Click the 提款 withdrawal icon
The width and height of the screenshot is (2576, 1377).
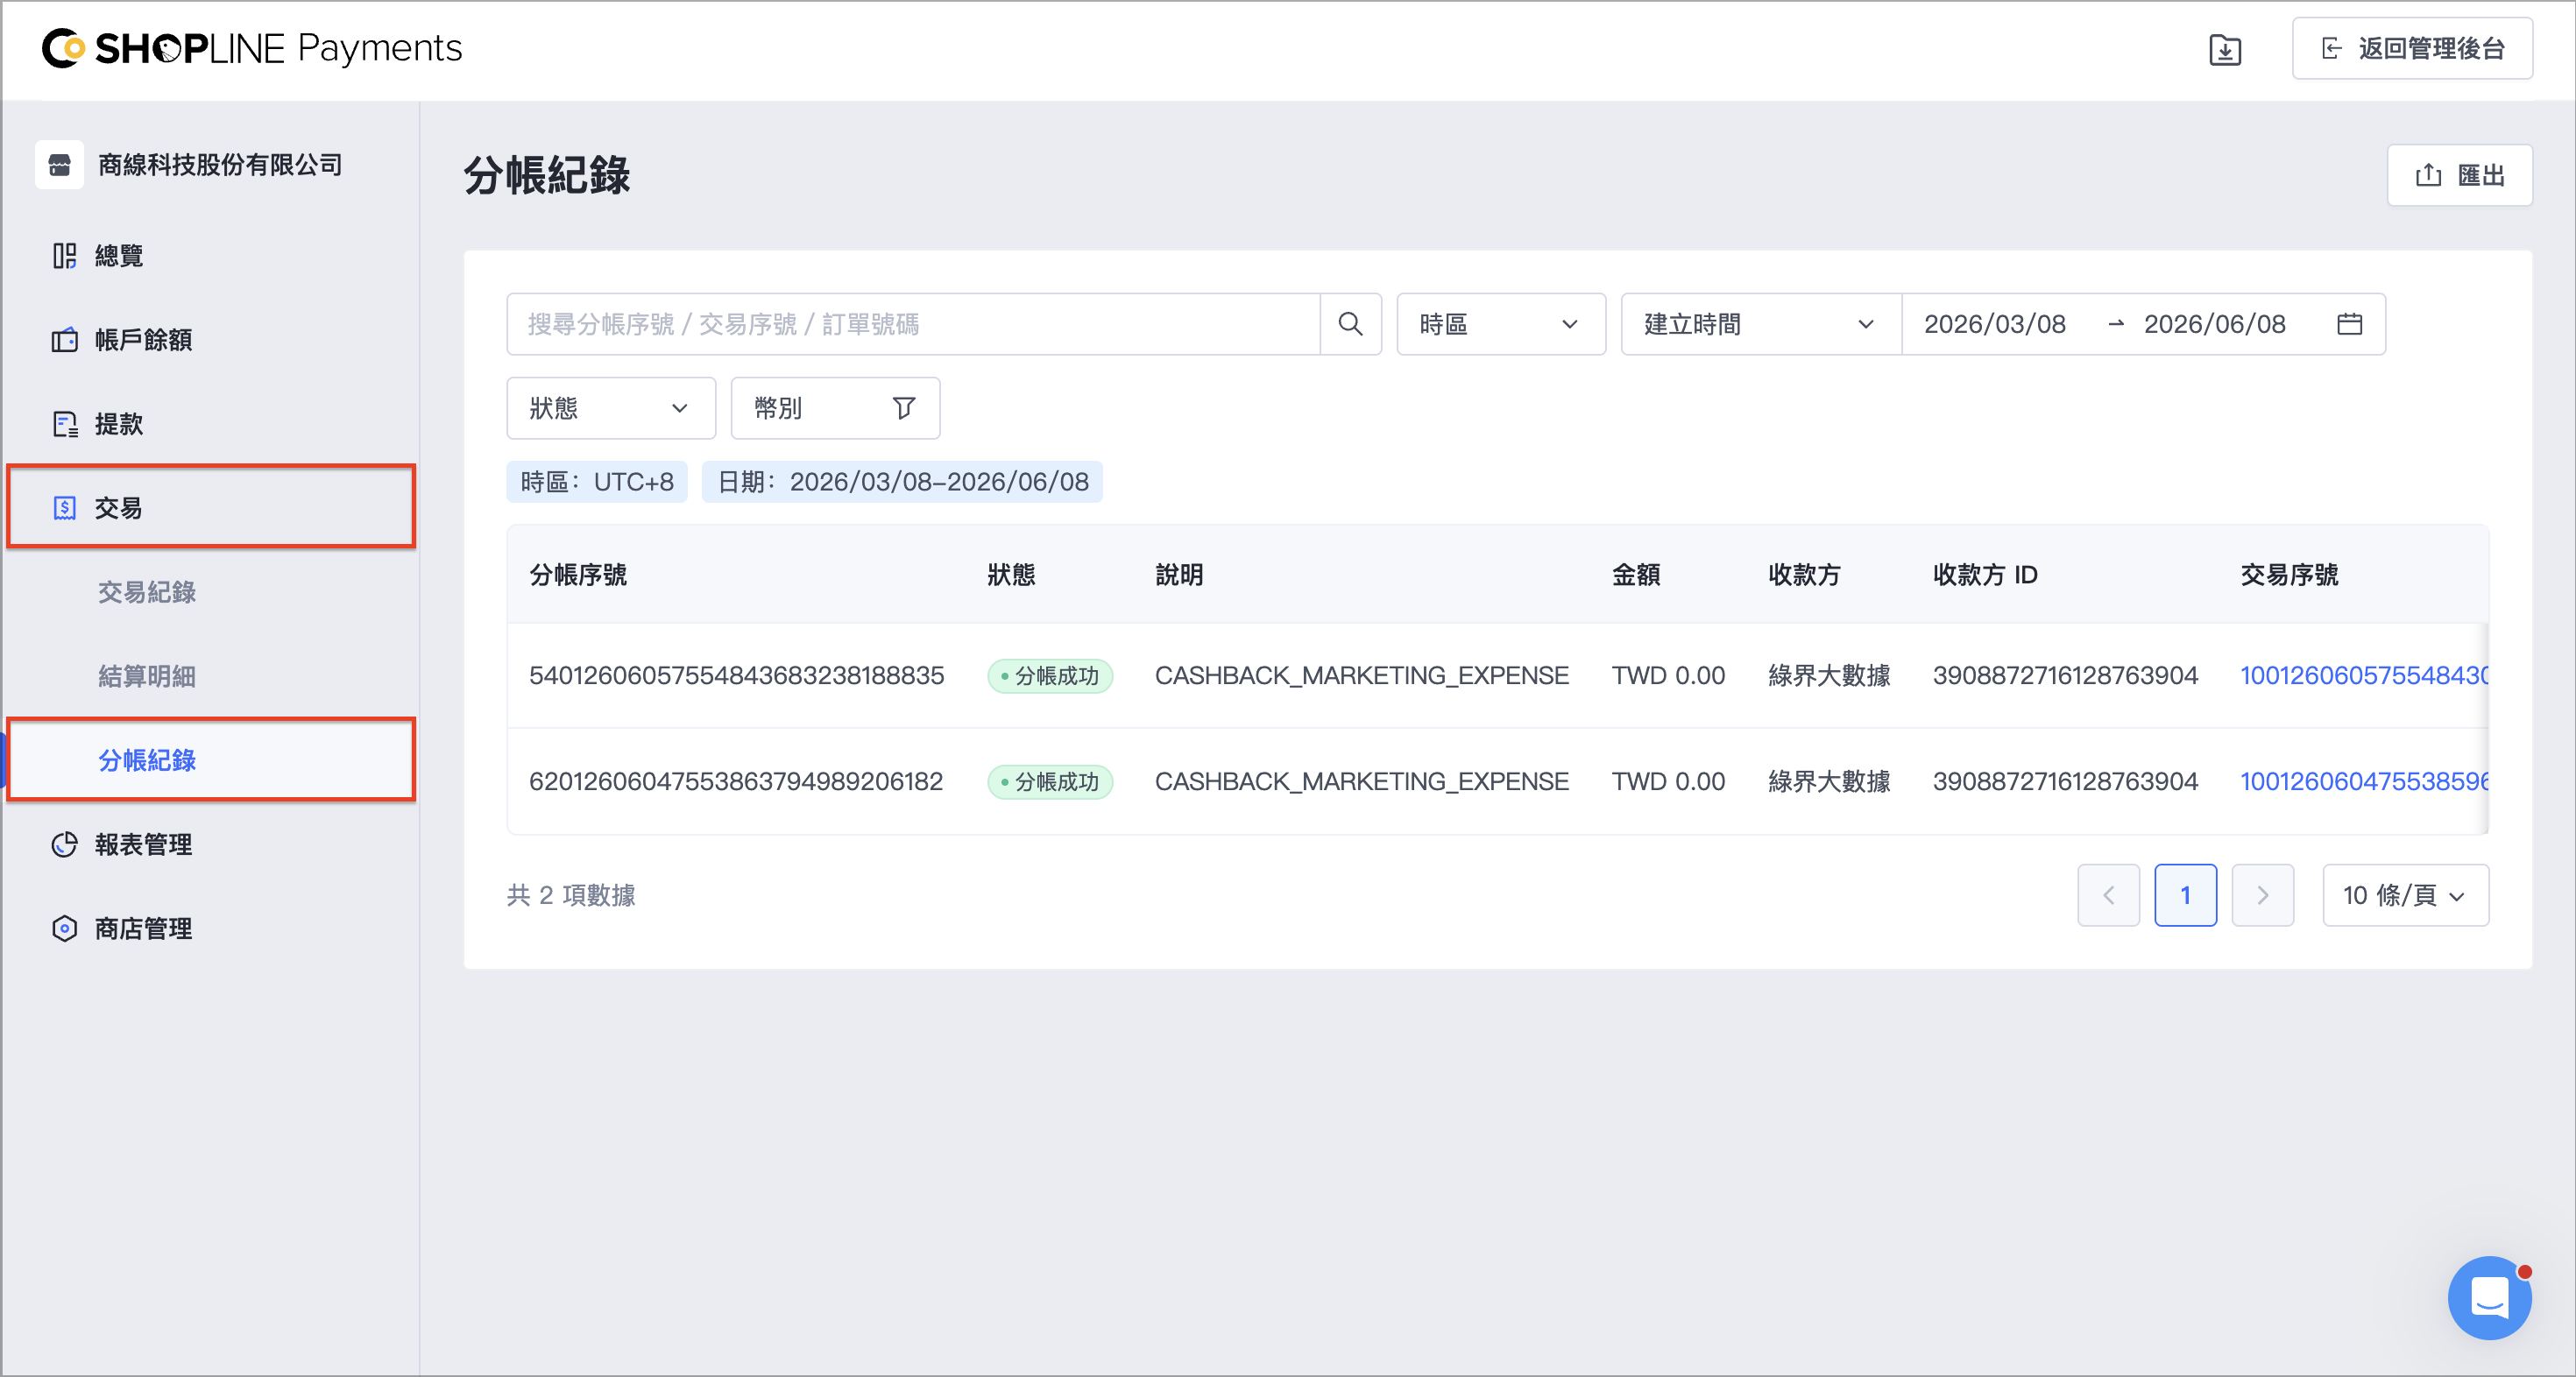[64, 424]
